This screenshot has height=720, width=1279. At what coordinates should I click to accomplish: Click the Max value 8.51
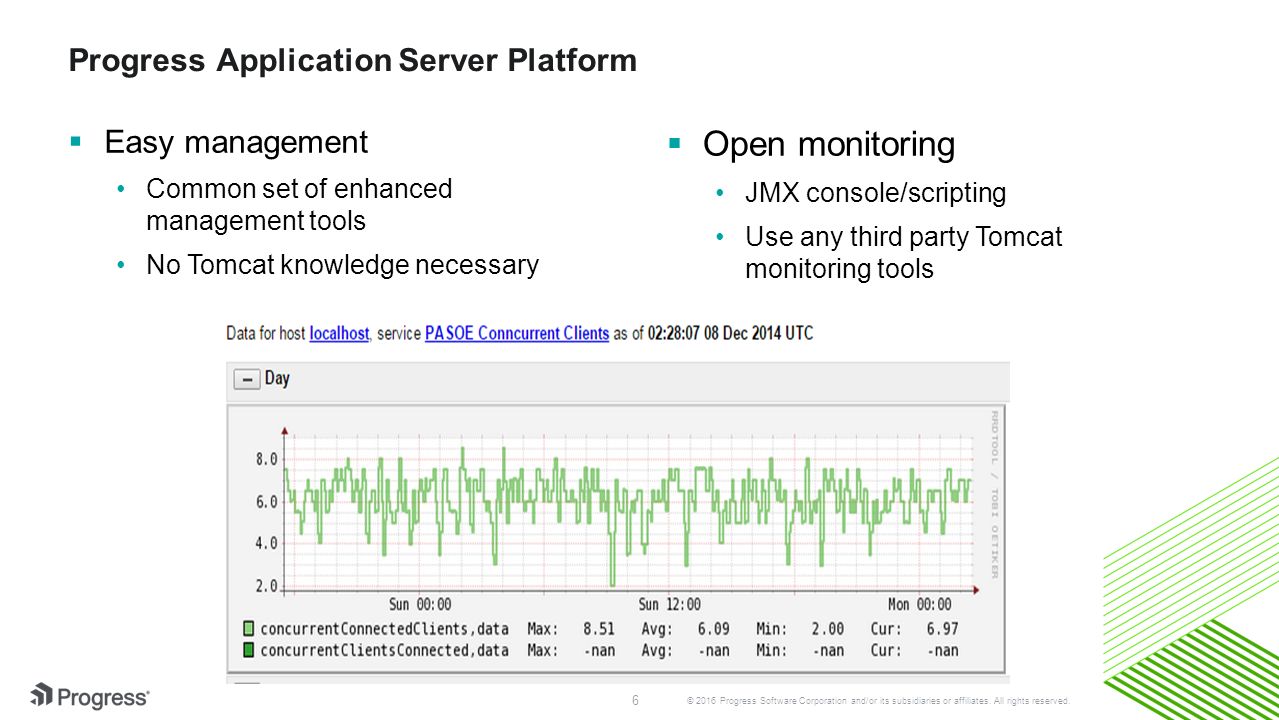tap(599, 629)
